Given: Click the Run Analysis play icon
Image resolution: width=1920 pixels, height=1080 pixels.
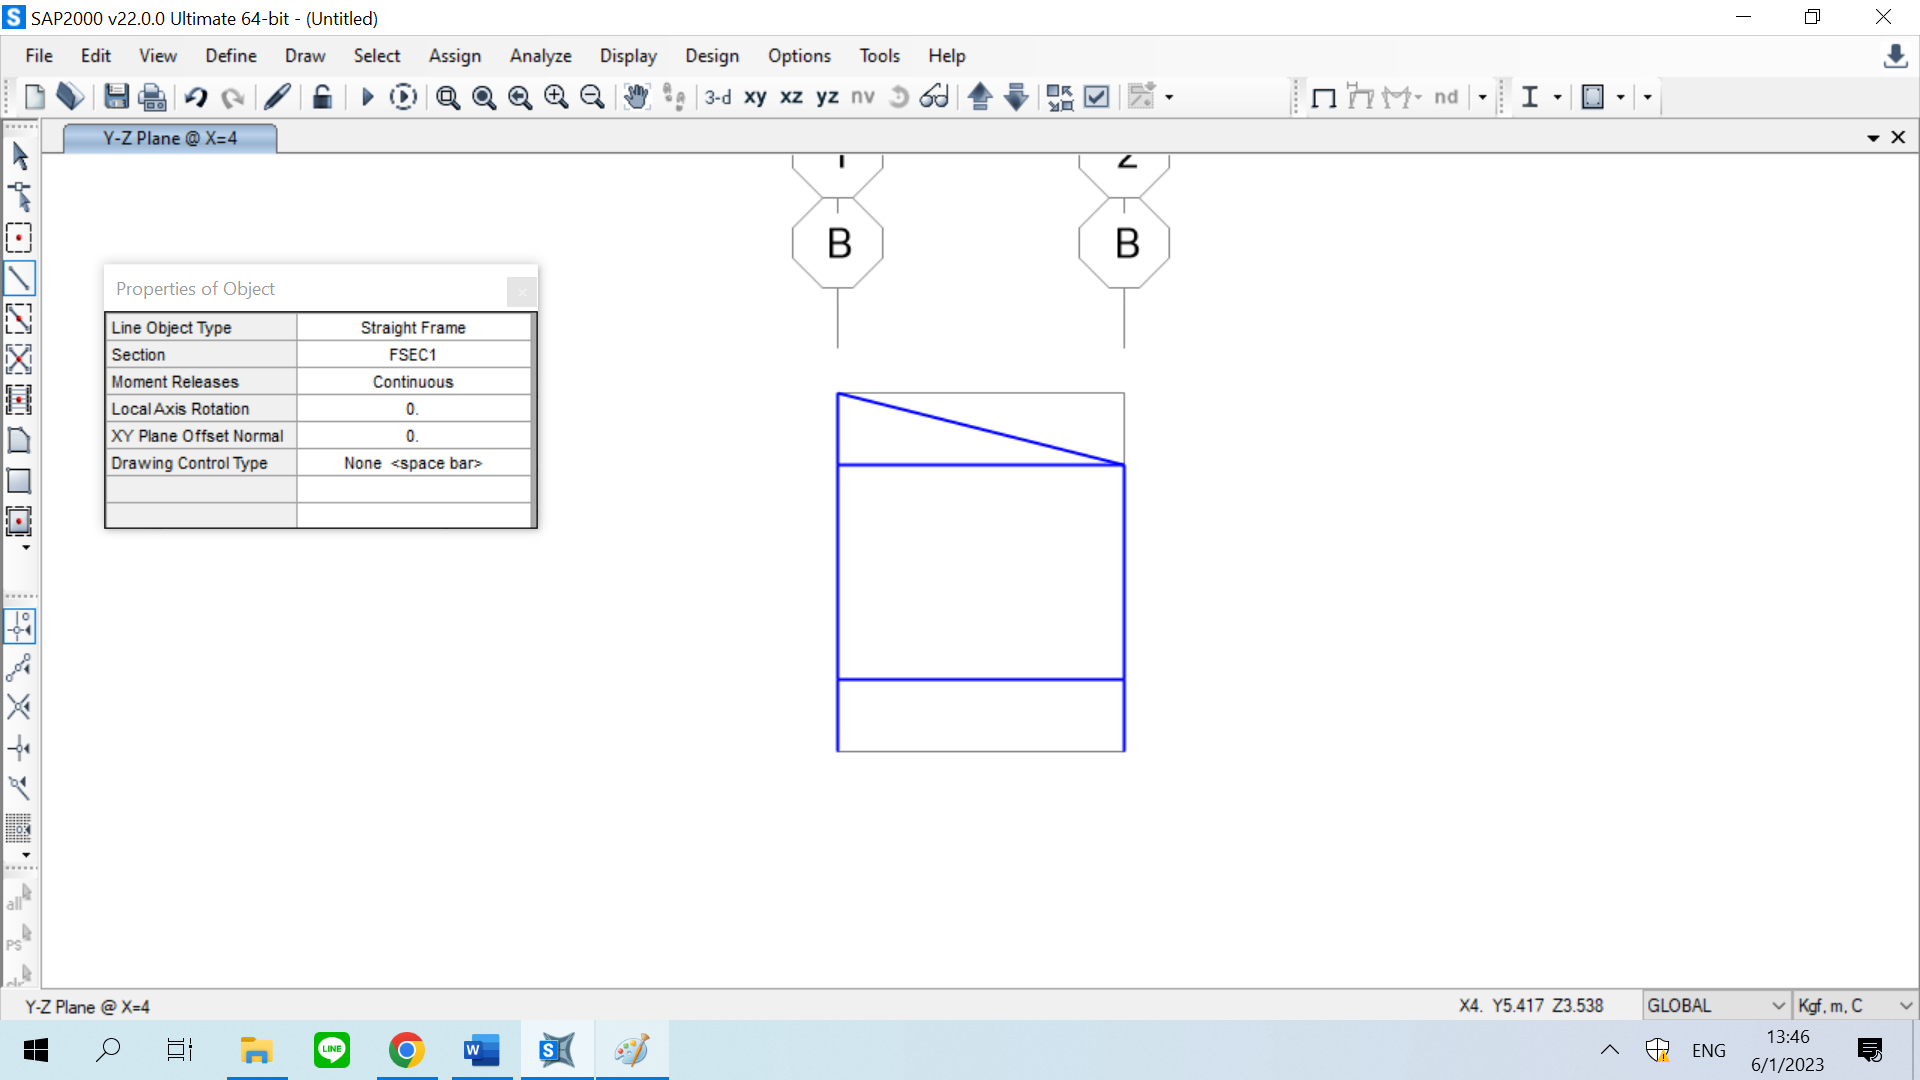Looking at the screenshot, I should 367,97.
